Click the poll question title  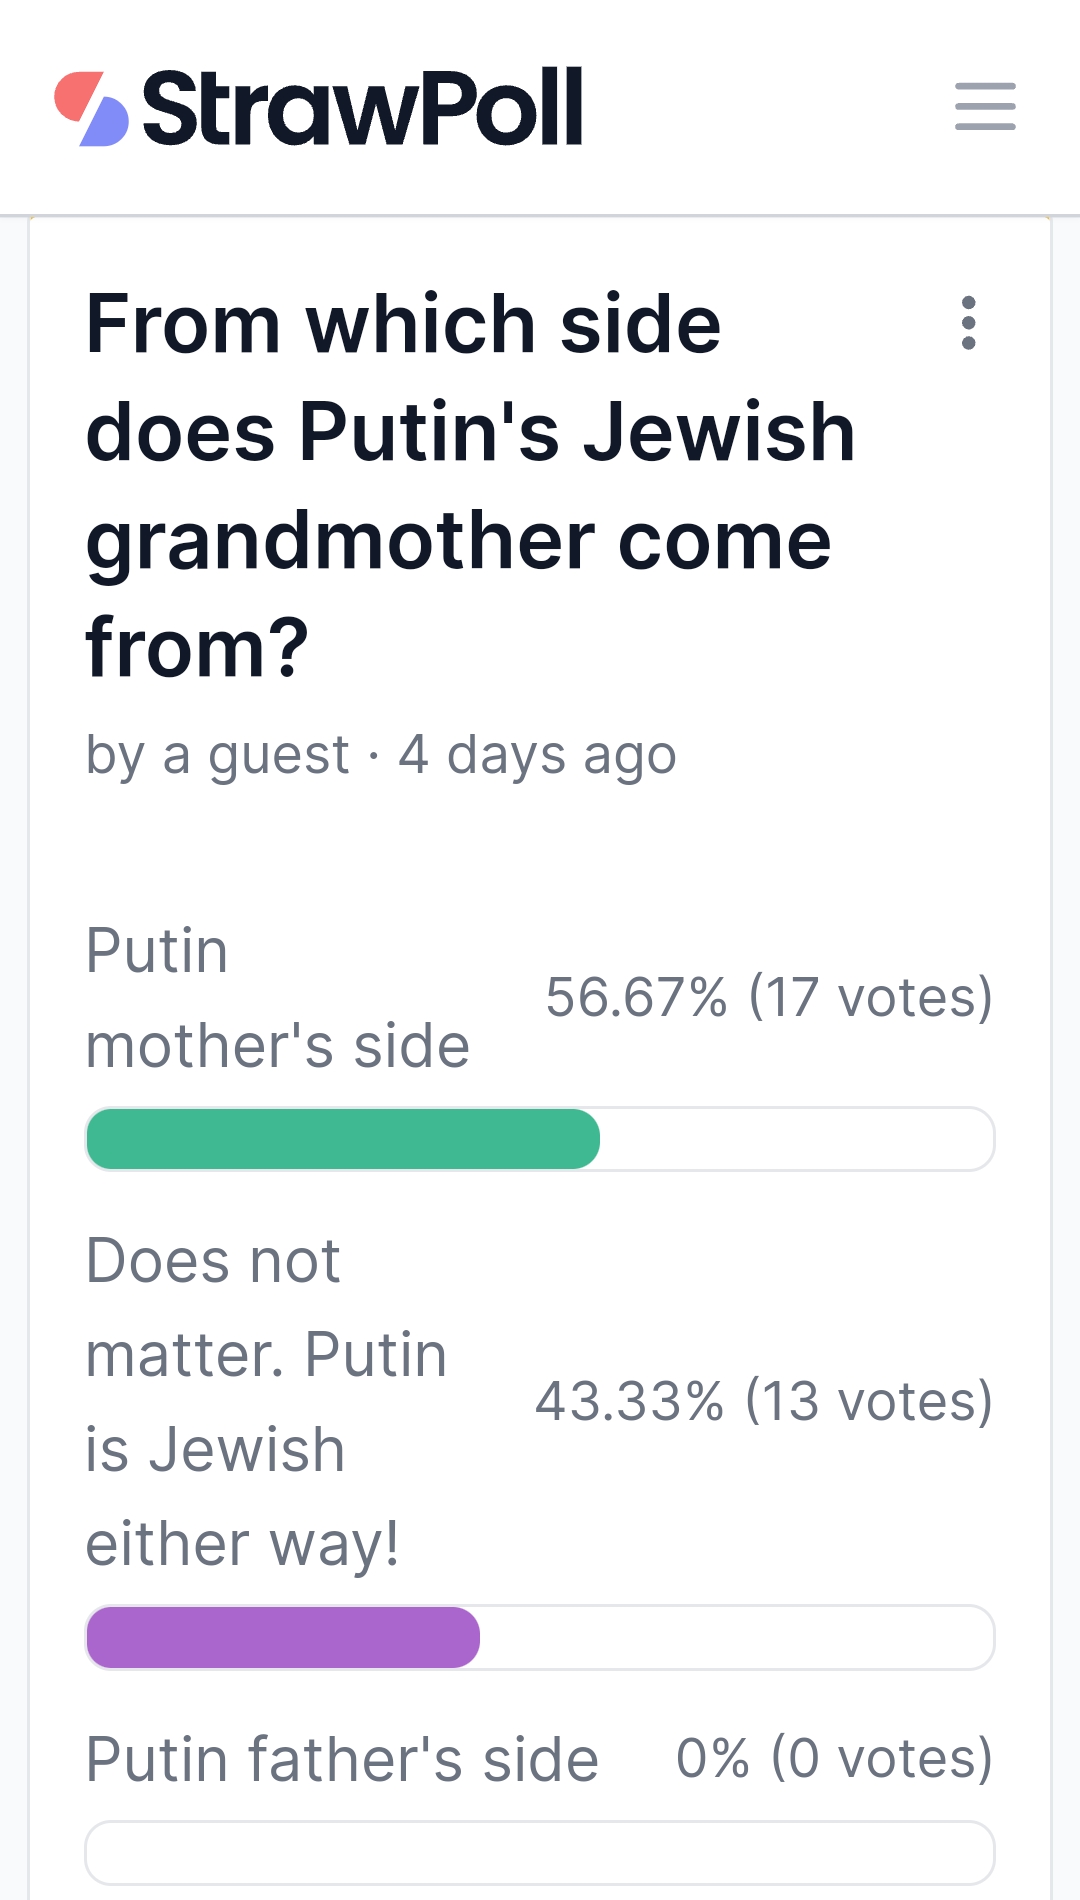click(470, 485)
